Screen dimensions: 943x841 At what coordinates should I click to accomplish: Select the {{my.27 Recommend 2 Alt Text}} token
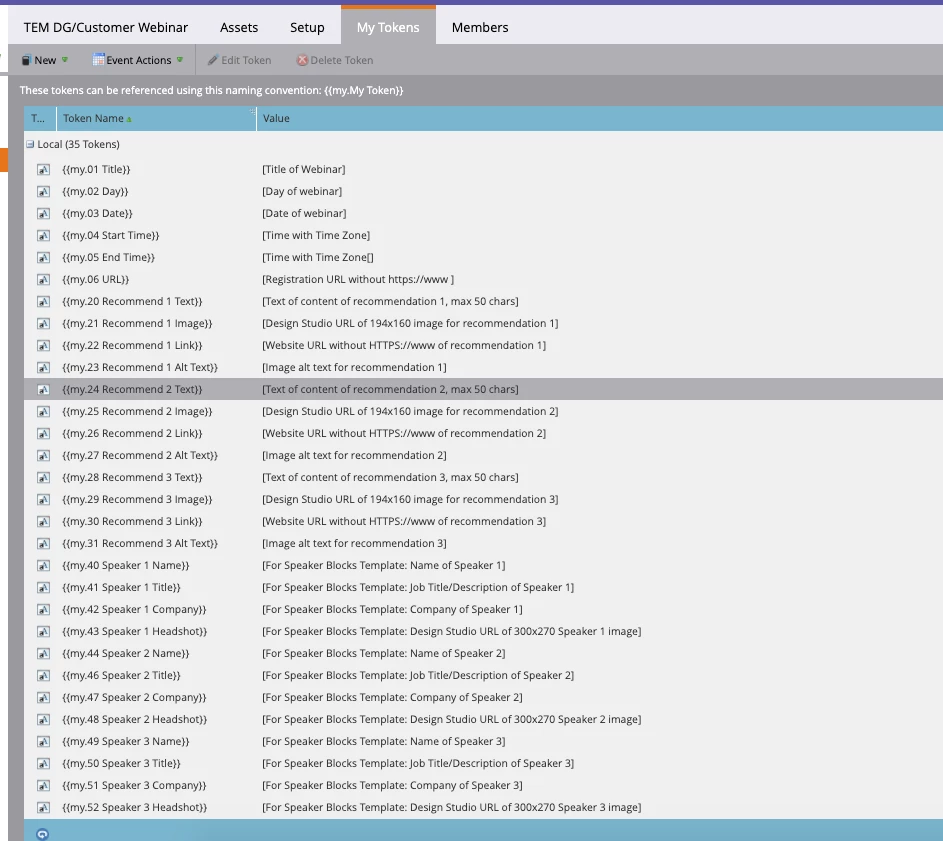point(140,455)
